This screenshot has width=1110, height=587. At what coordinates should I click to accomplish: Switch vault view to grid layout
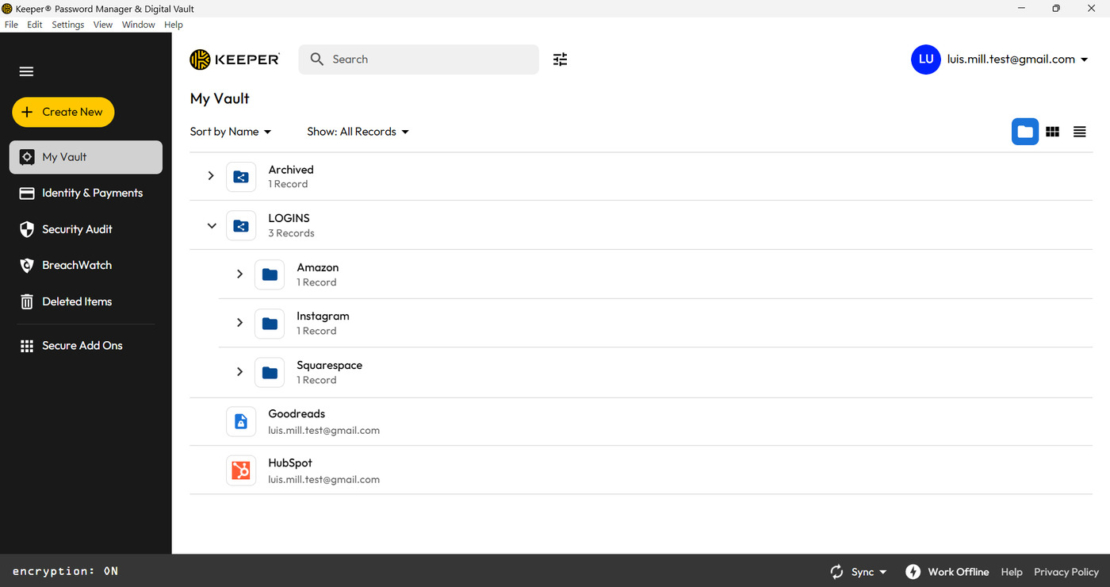1052,131
